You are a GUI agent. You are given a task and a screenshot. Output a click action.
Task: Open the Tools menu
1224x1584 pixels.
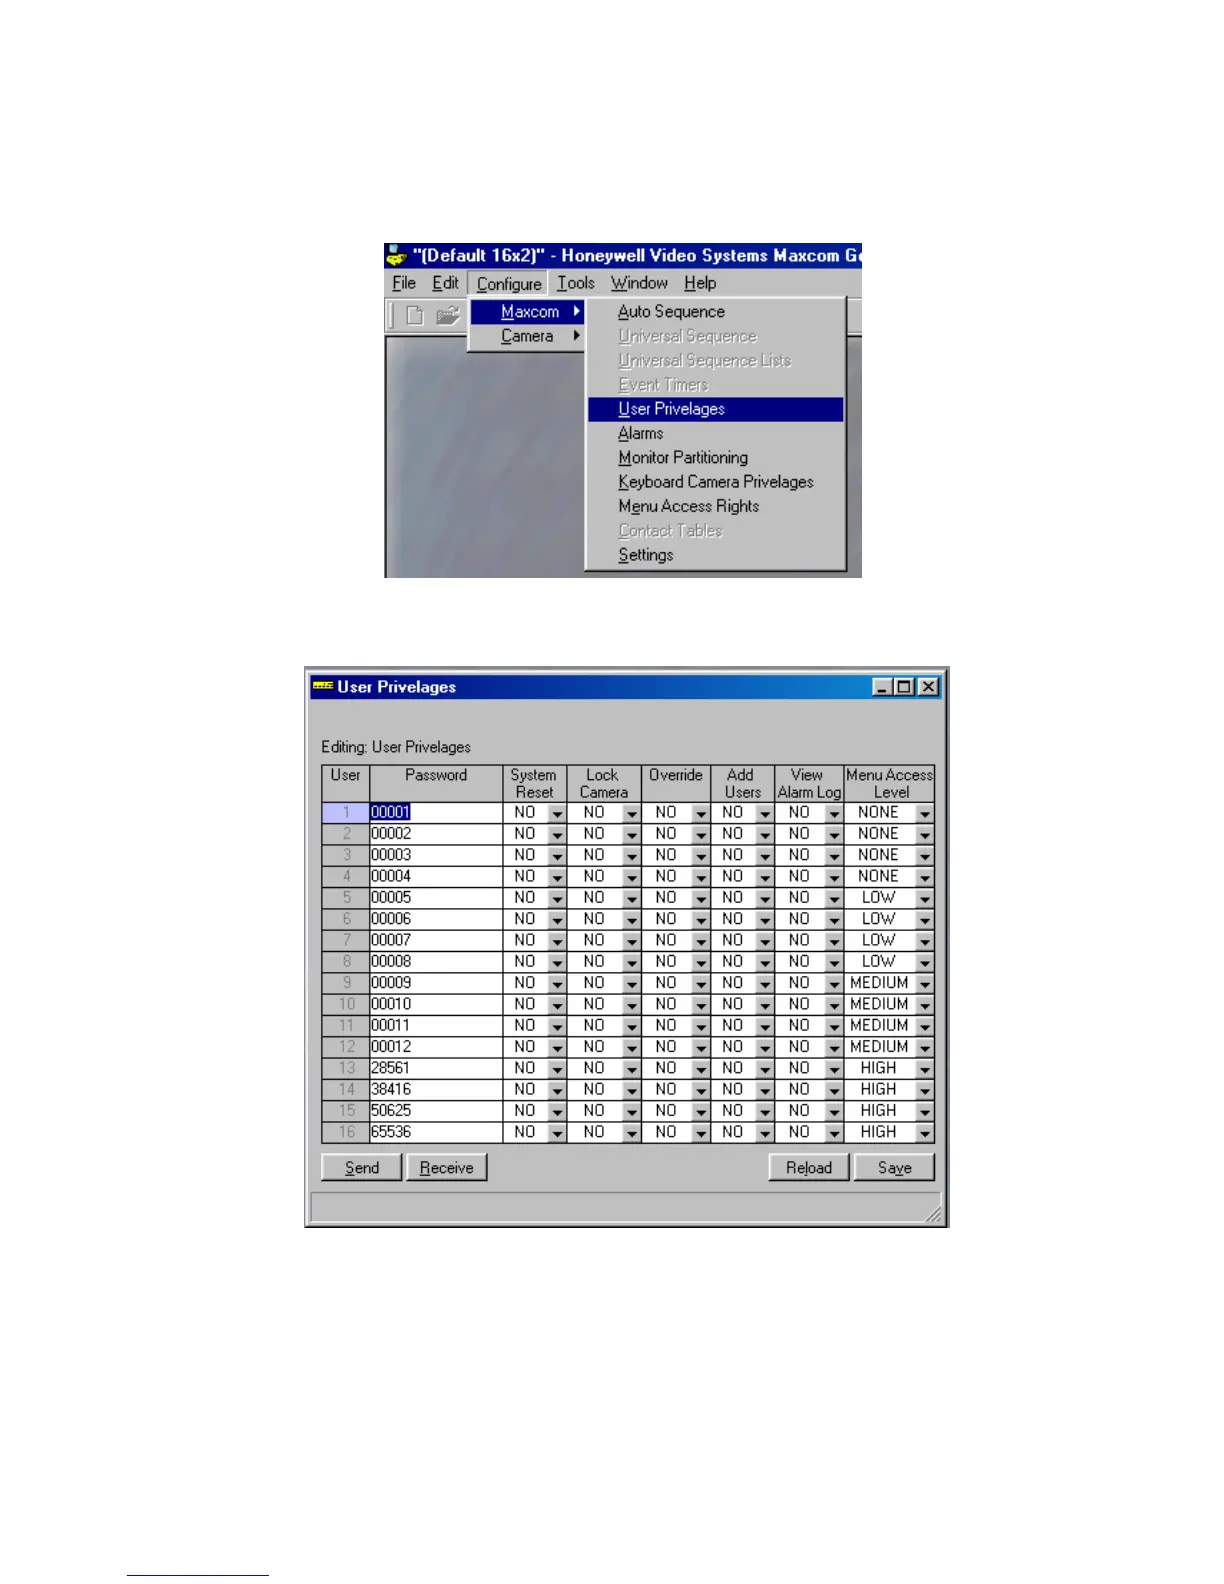click(576, 283)
